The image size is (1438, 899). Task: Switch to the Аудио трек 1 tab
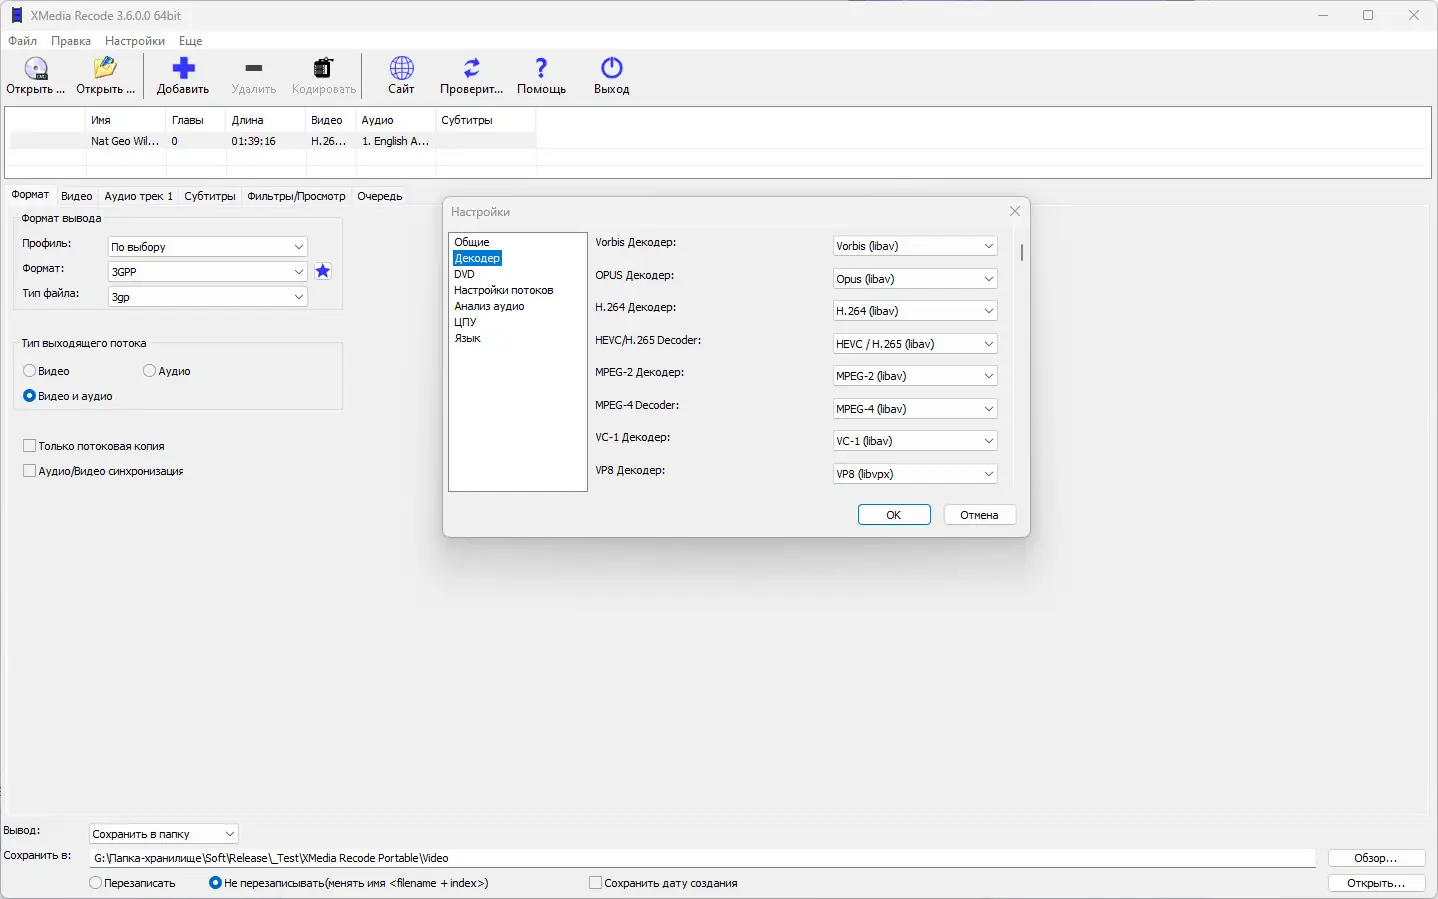[139, 196]
